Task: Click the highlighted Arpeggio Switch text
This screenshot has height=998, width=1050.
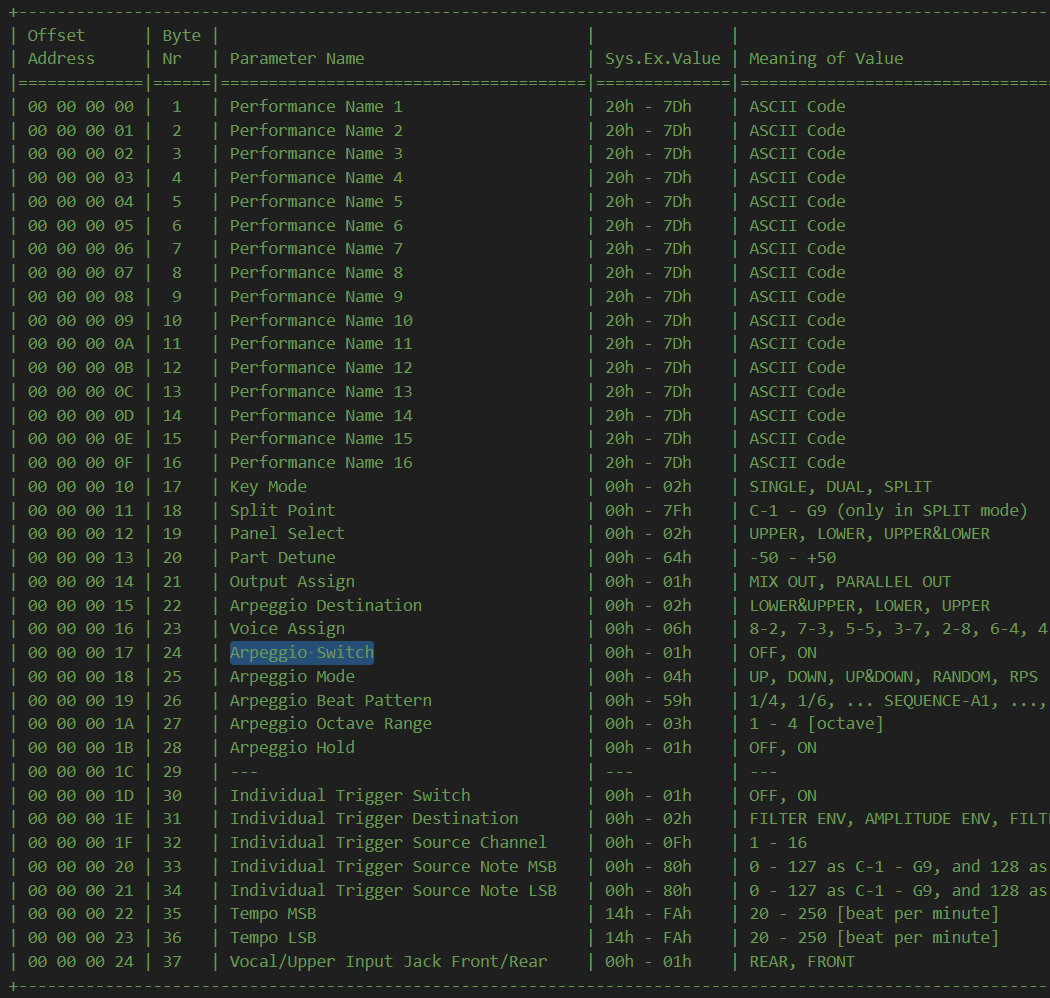Action: (x=301, y=653)
